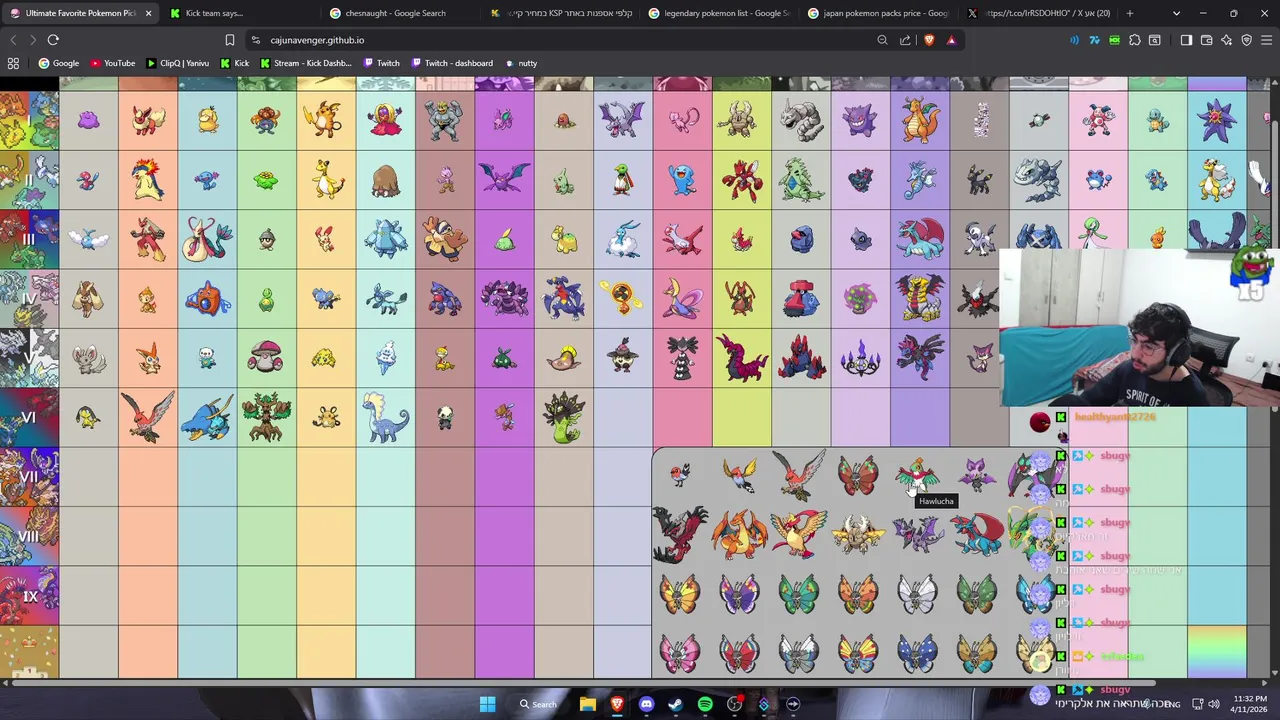The width and height of the screenshot is (1280, 720).
Task: Switch to the KSP tab
Action: [x=560, y=13]
